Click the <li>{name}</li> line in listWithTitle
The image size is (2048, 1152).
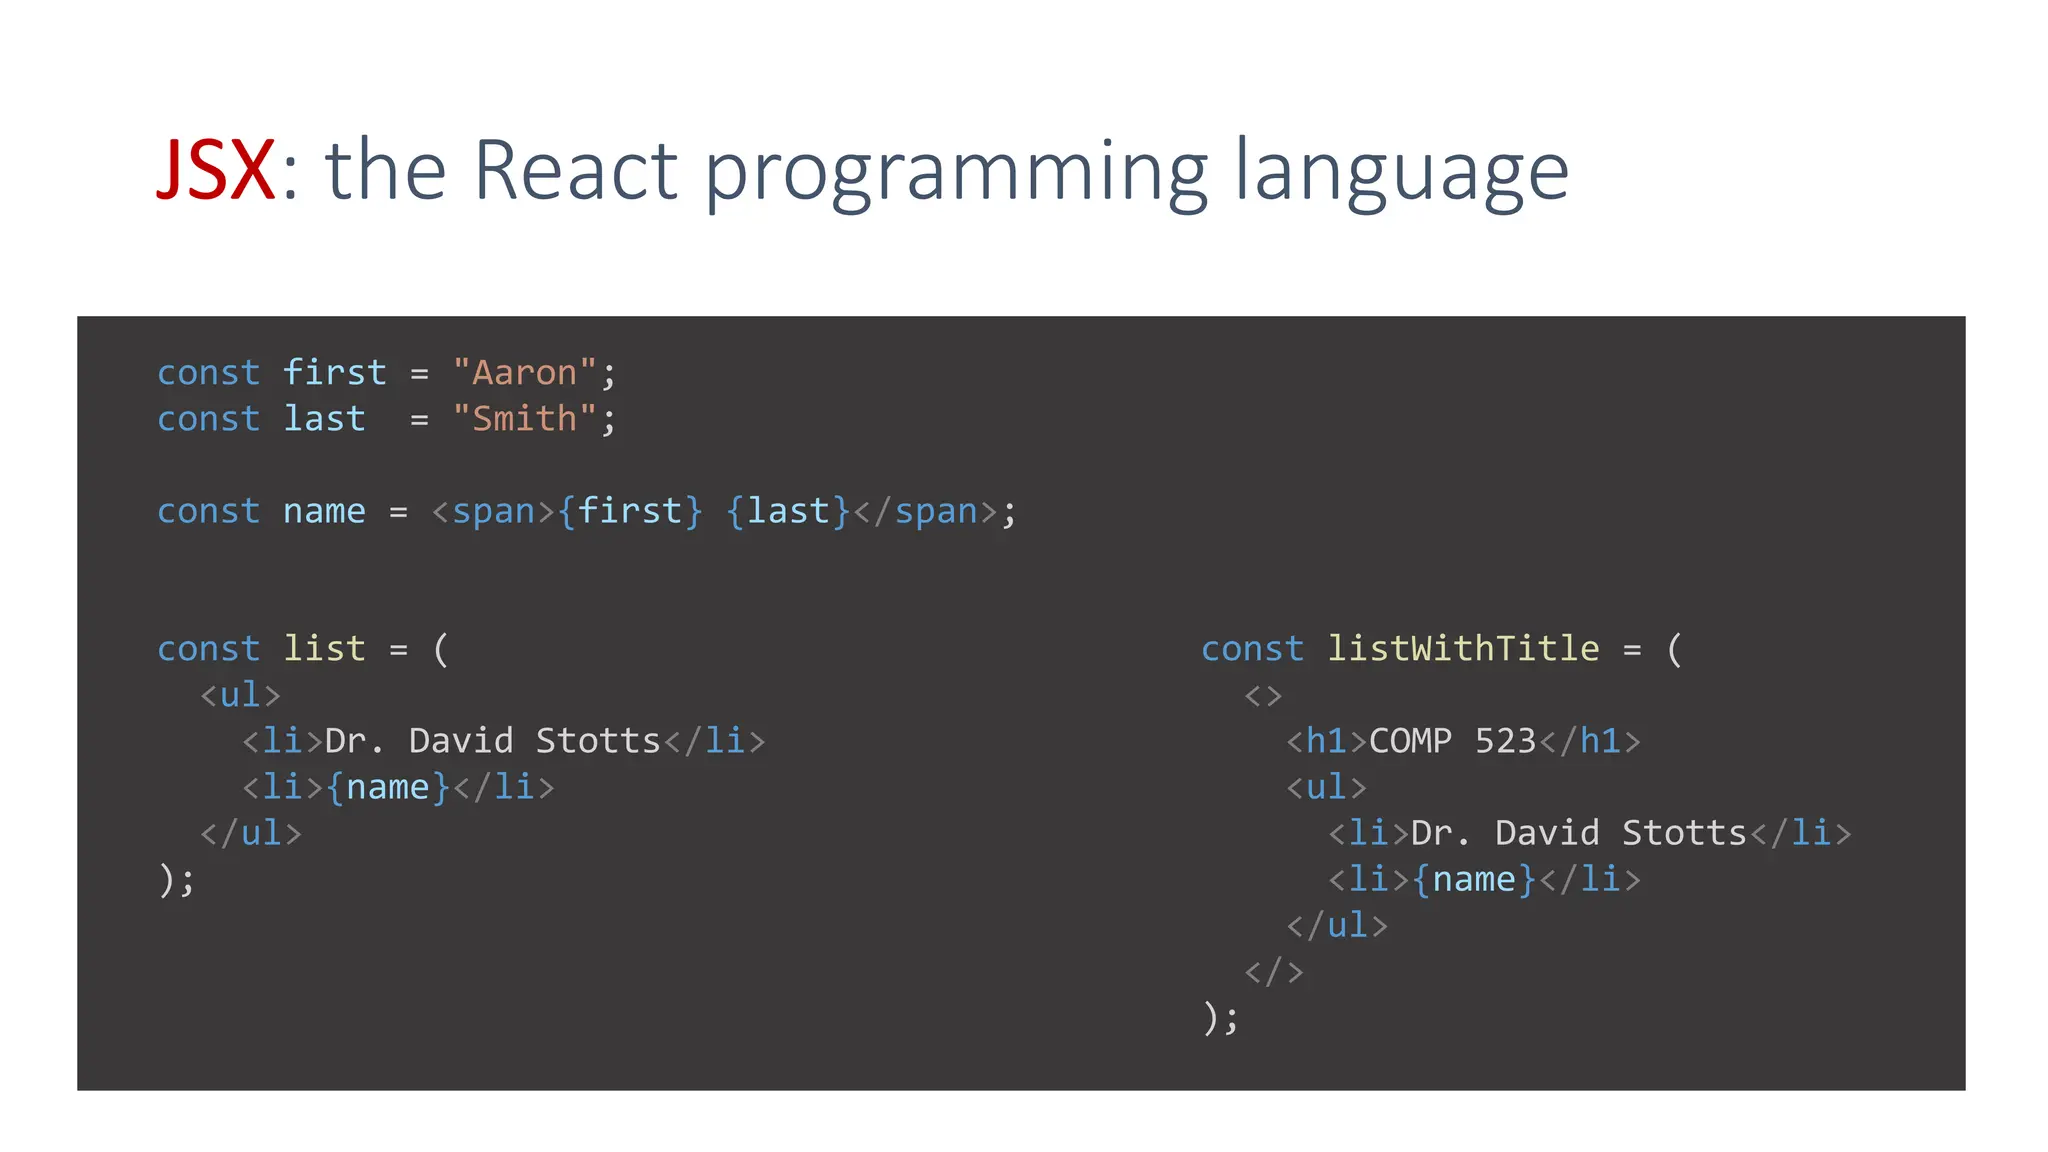pyautogui.click(x=1484, y=880)
